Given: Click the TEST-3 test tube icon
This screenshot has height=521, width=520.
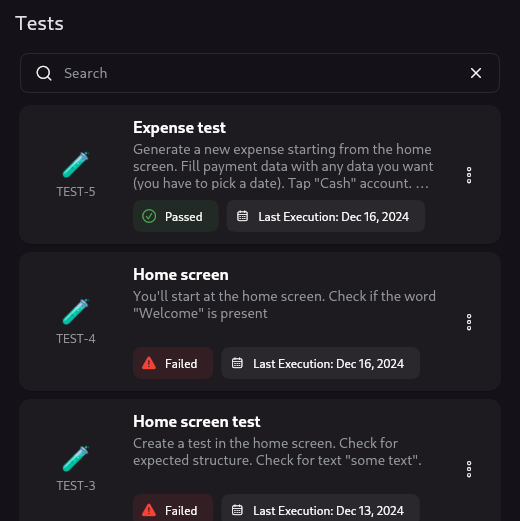Looking at the screenshot, I should 76,458.
